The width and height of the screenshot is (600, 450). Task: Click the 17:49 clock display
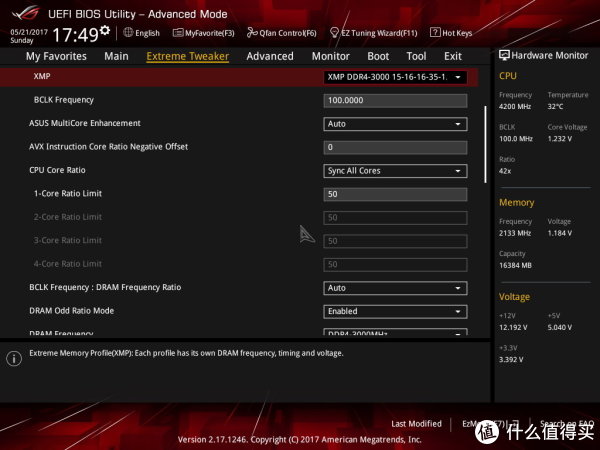click(x=76, y=35)
